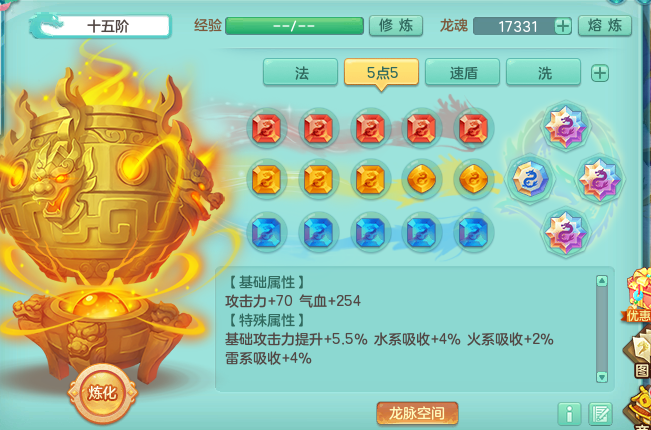Image resolution: width=651 pixels, height=430 pixels.
Task: Click the green 经验 progress bar
Action: pos(294,26)
